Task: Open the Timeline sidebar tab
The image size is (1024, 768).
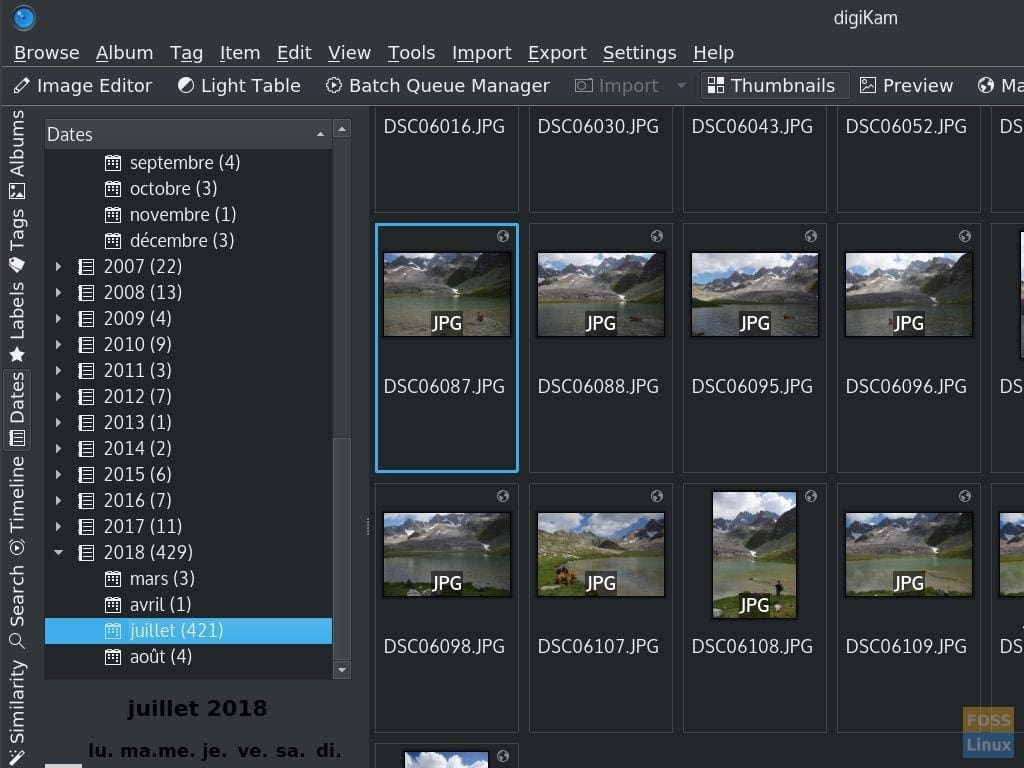Action: pyautogui.click(x=17, y=505)
